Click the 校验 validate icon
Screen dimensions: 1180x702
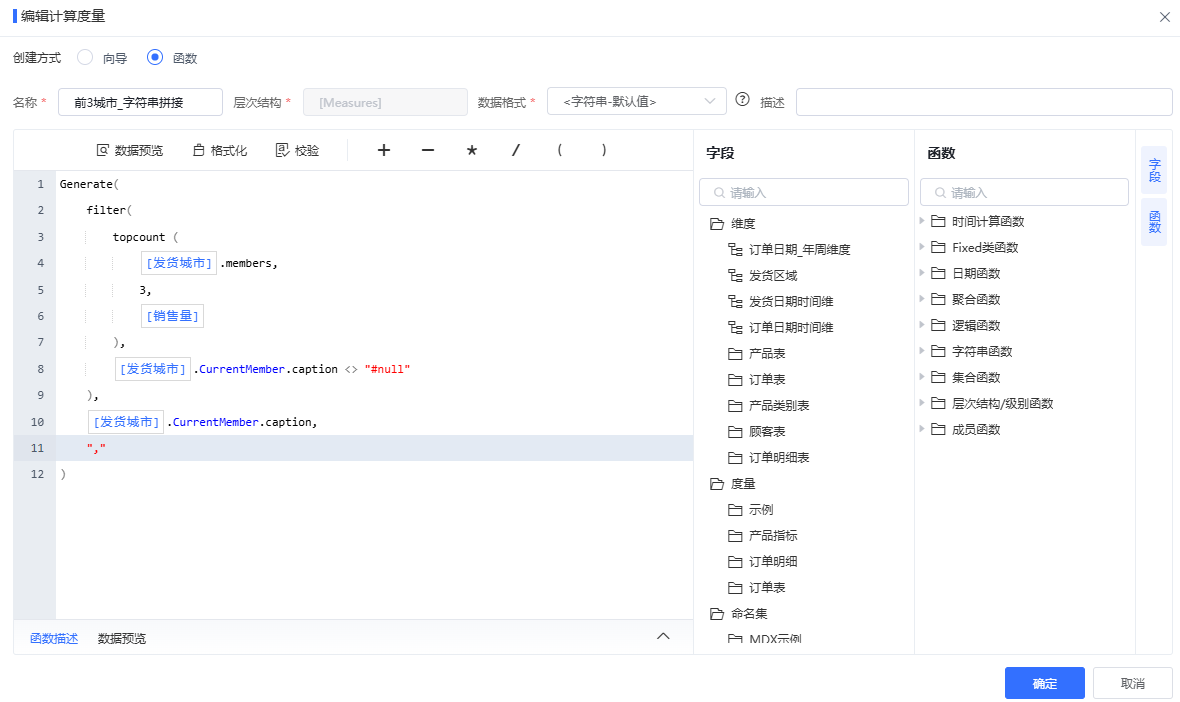(282, 150)
